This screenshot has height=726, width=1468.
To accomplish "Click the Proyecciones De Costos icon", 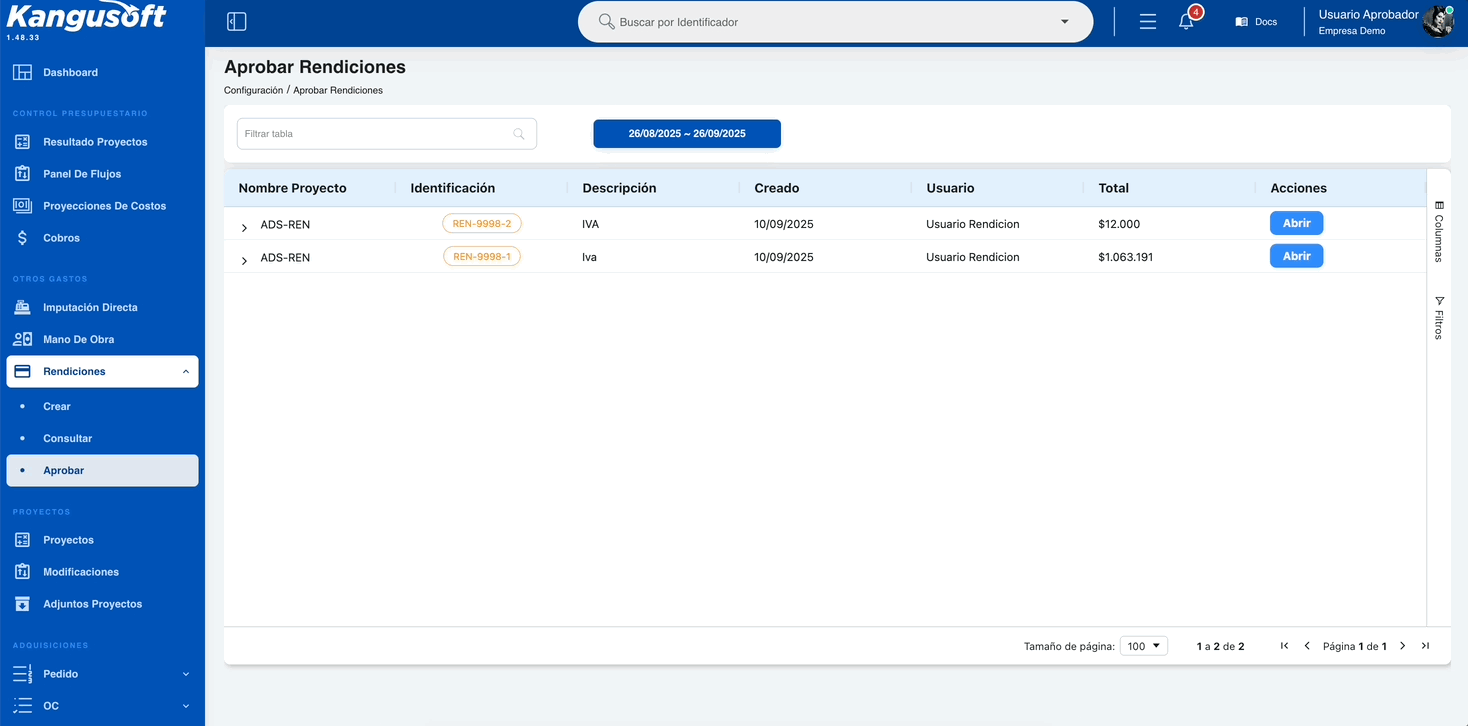I will 22,206.
